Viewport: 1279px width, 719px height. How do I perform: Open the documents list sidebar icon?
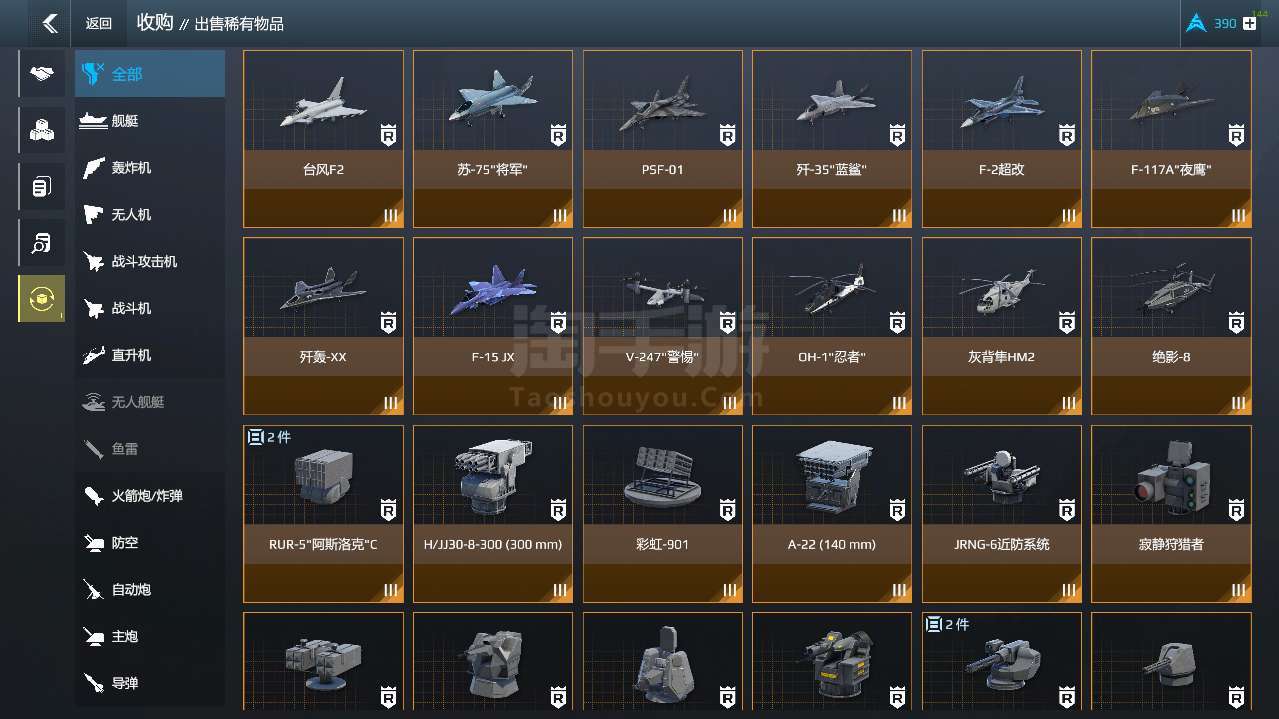[x=41, y=186]
